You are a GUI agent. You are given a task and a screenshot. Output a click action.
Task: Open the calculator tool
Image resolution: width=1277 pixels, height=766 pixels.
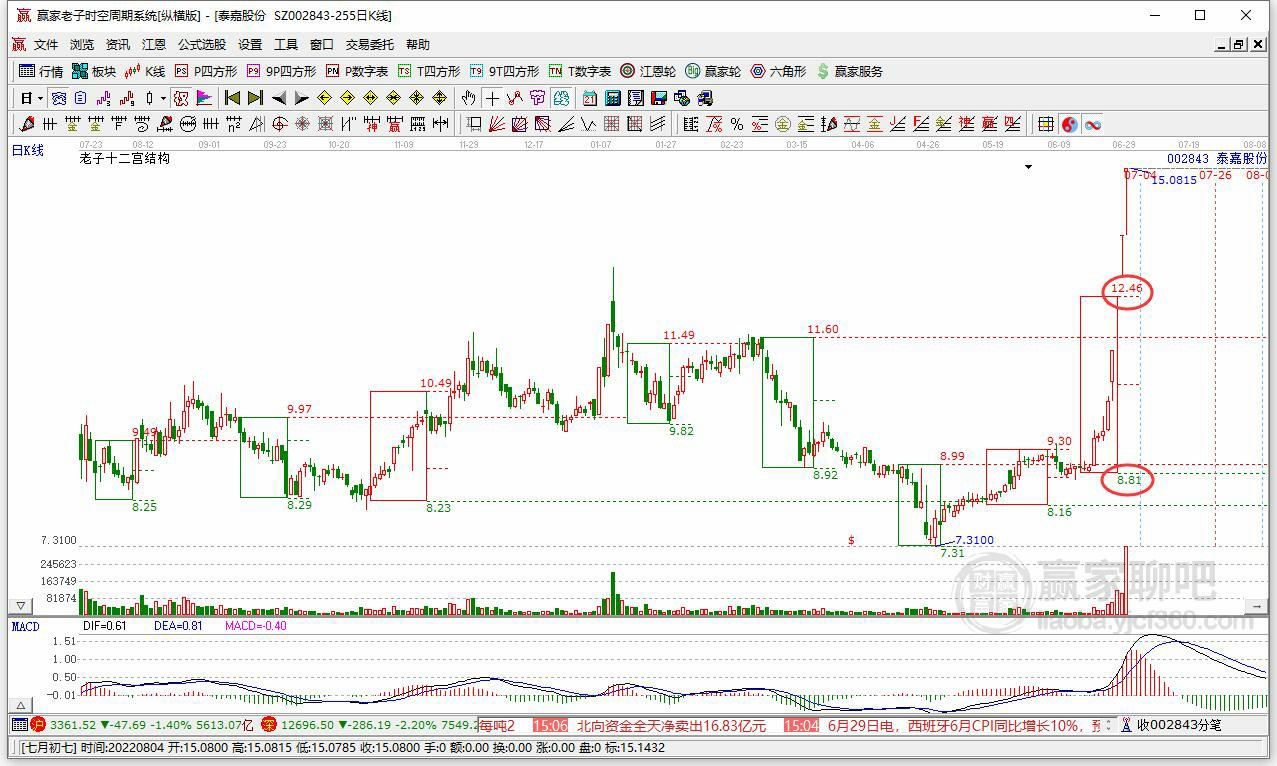[613, 98]
